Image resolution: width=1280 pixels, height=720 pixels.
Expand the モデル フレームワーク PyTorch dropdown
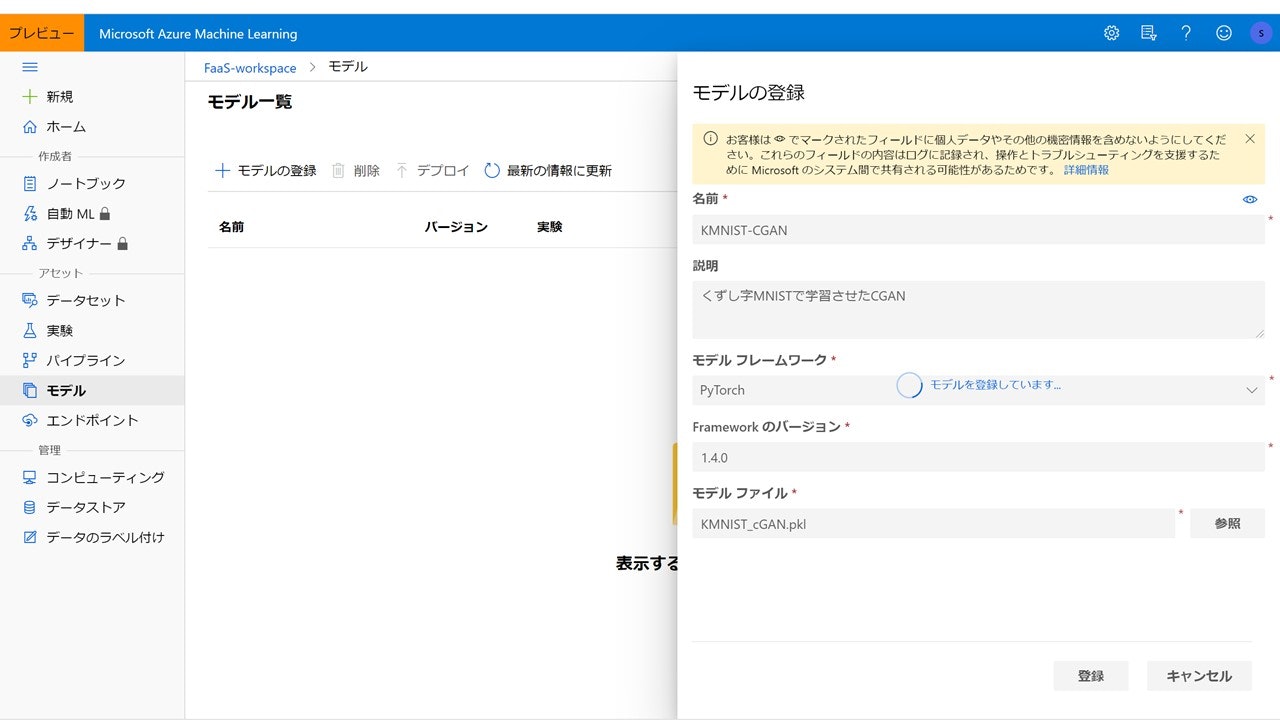pyautogui.click(x=978, y=390)
